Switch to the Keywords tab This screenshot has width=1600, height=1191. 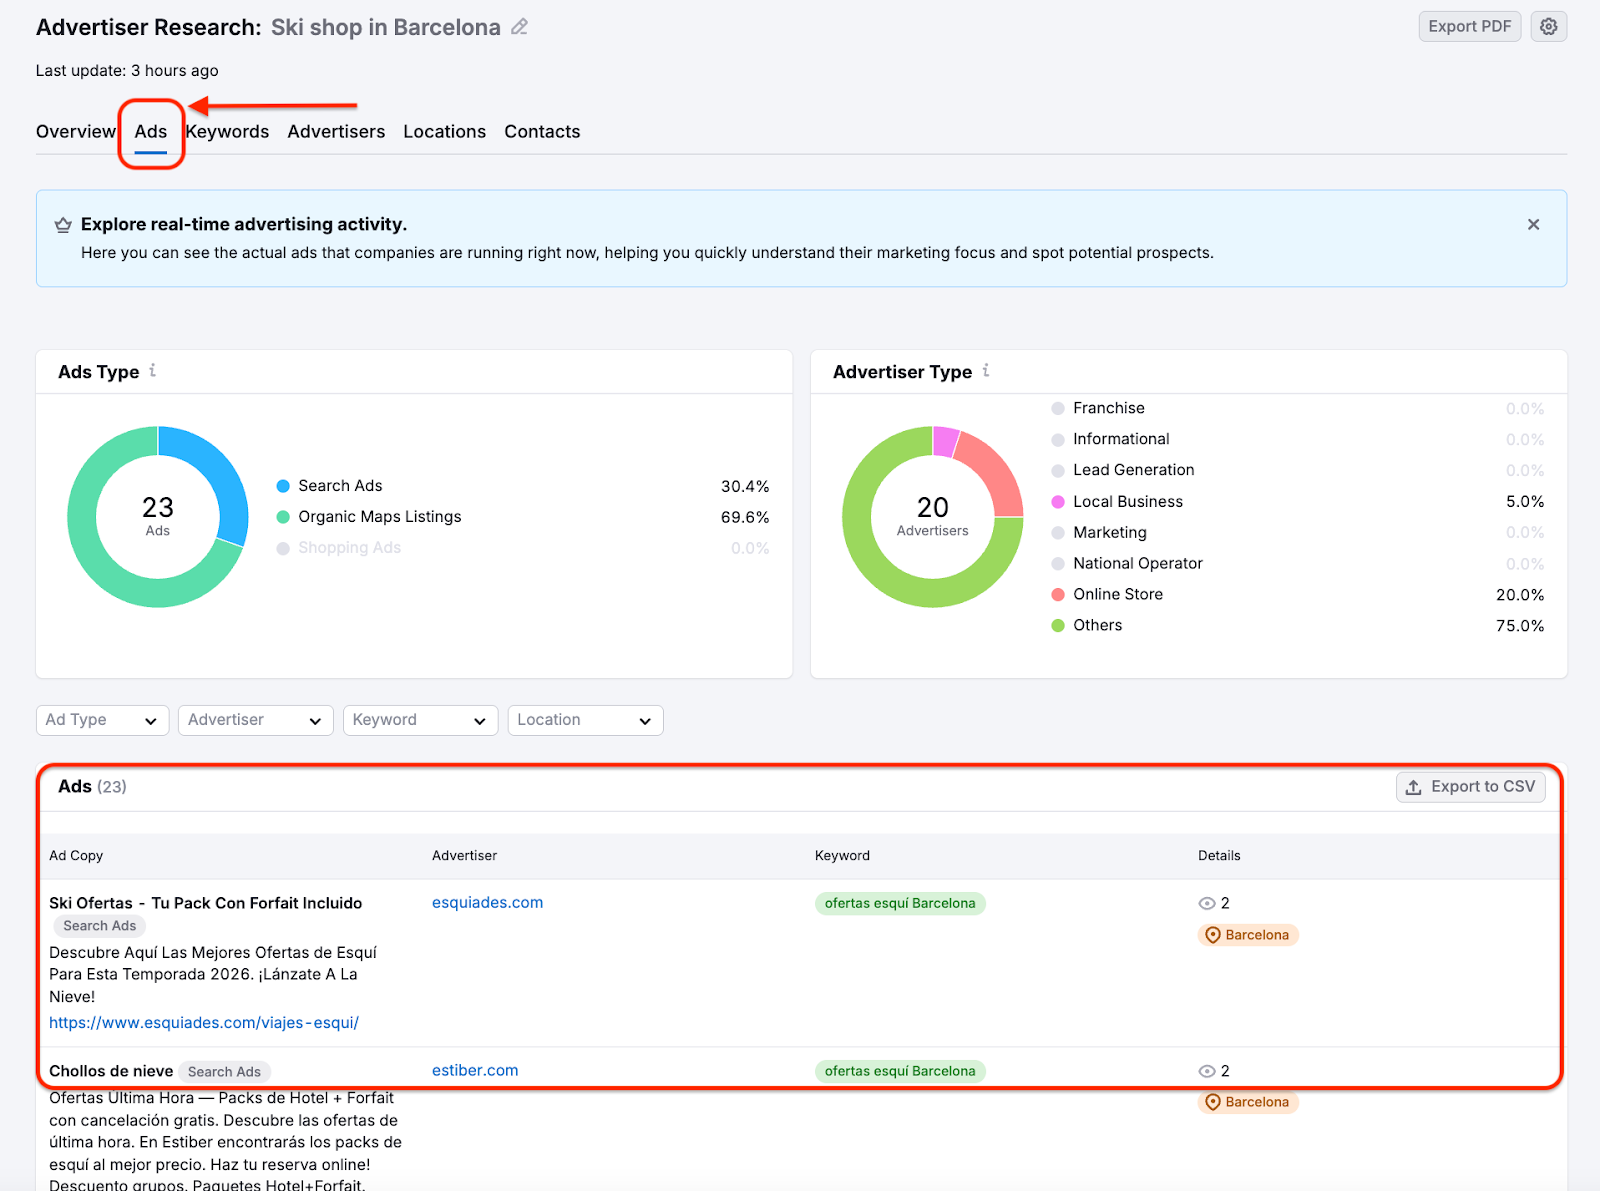click(x=227, y=131)
